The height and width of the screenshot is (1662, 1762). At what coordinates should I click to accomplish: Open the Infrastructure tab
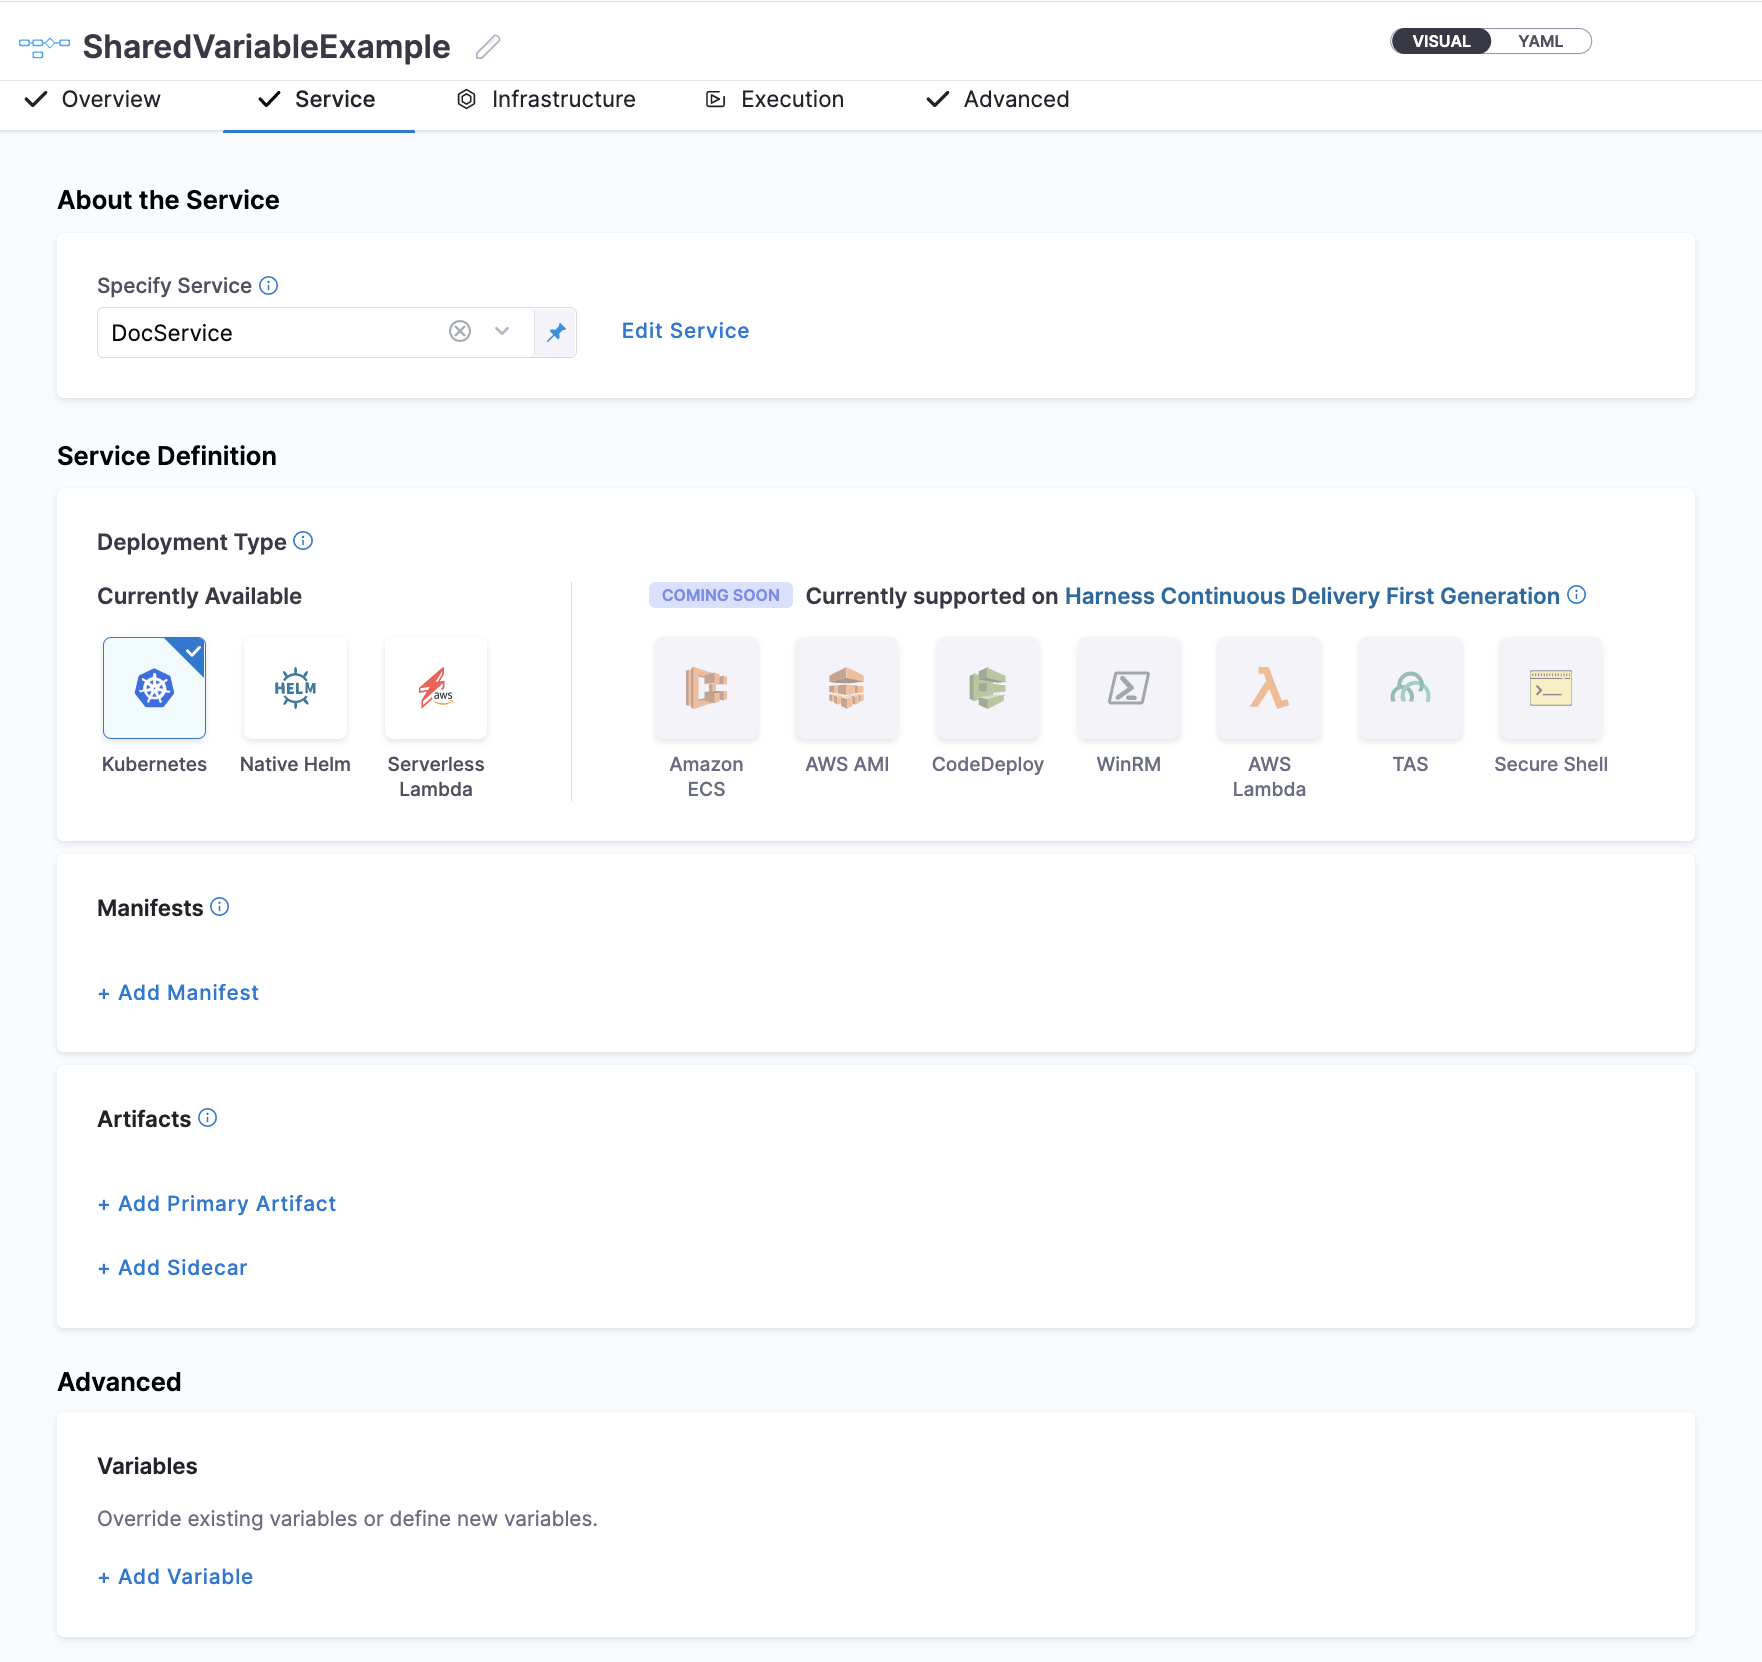[546, 99]
